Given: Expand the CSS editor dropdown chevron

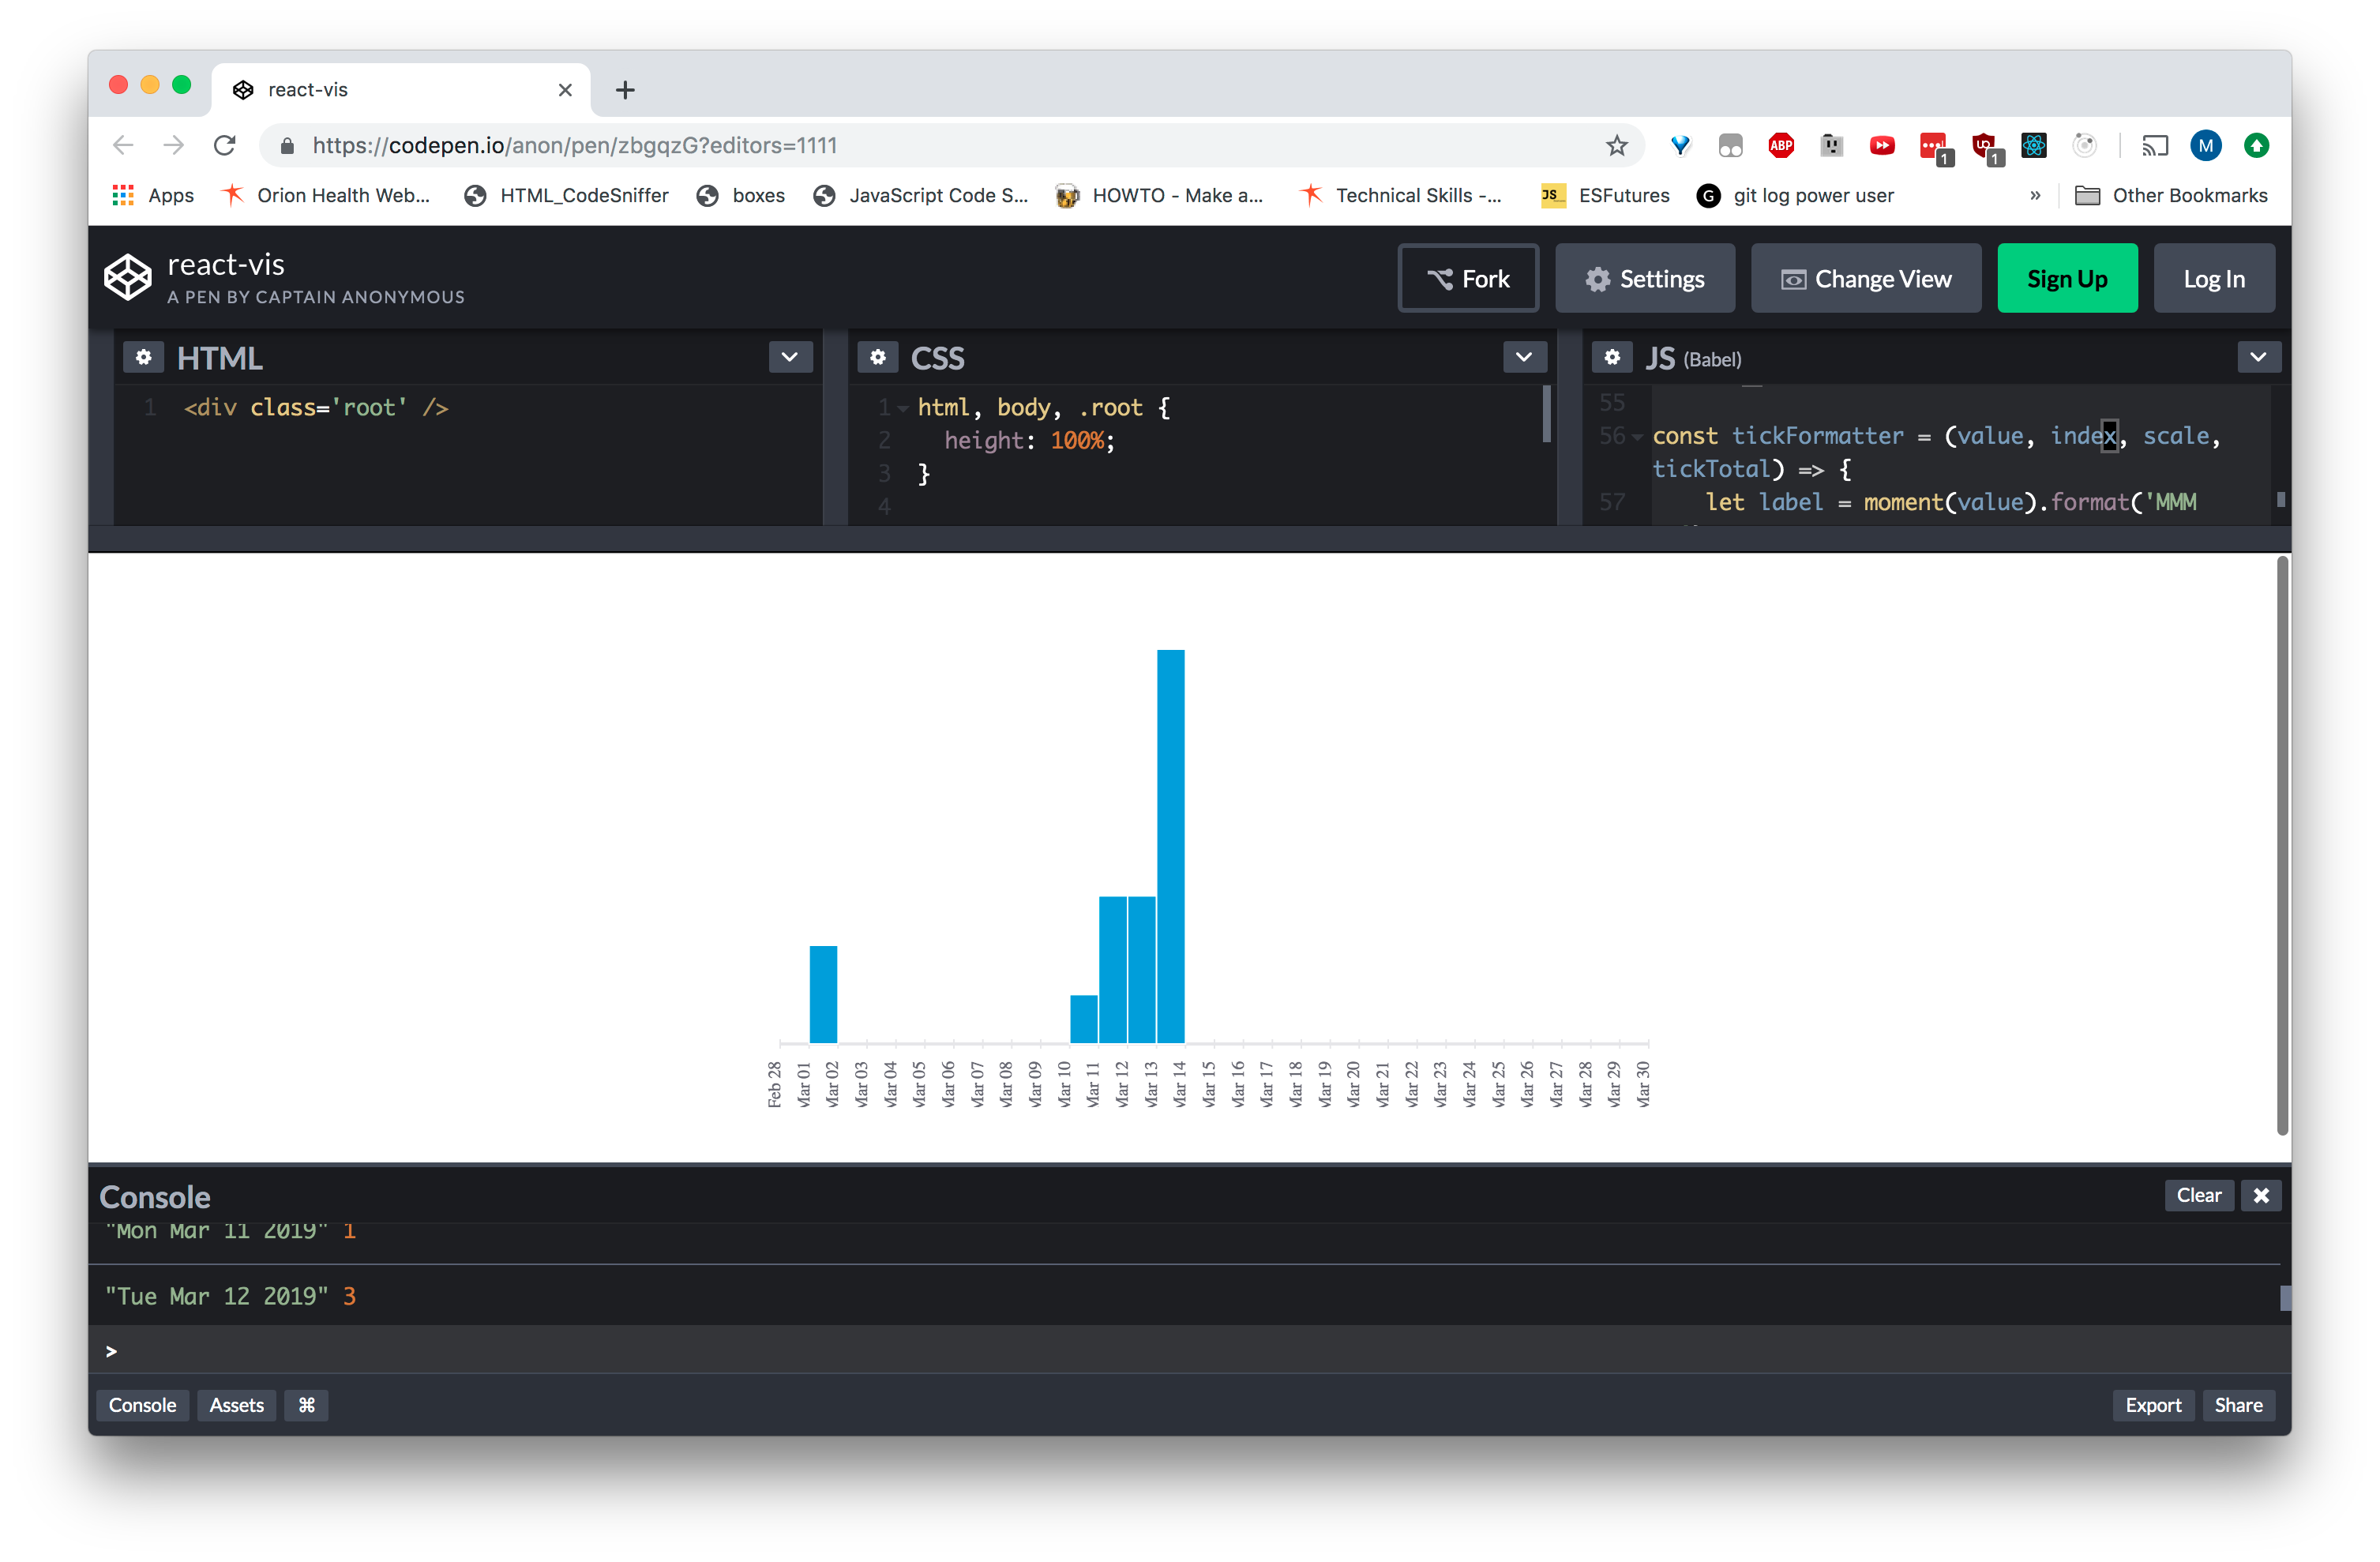Looking at the screenshot, I should tap(1524, 357).
